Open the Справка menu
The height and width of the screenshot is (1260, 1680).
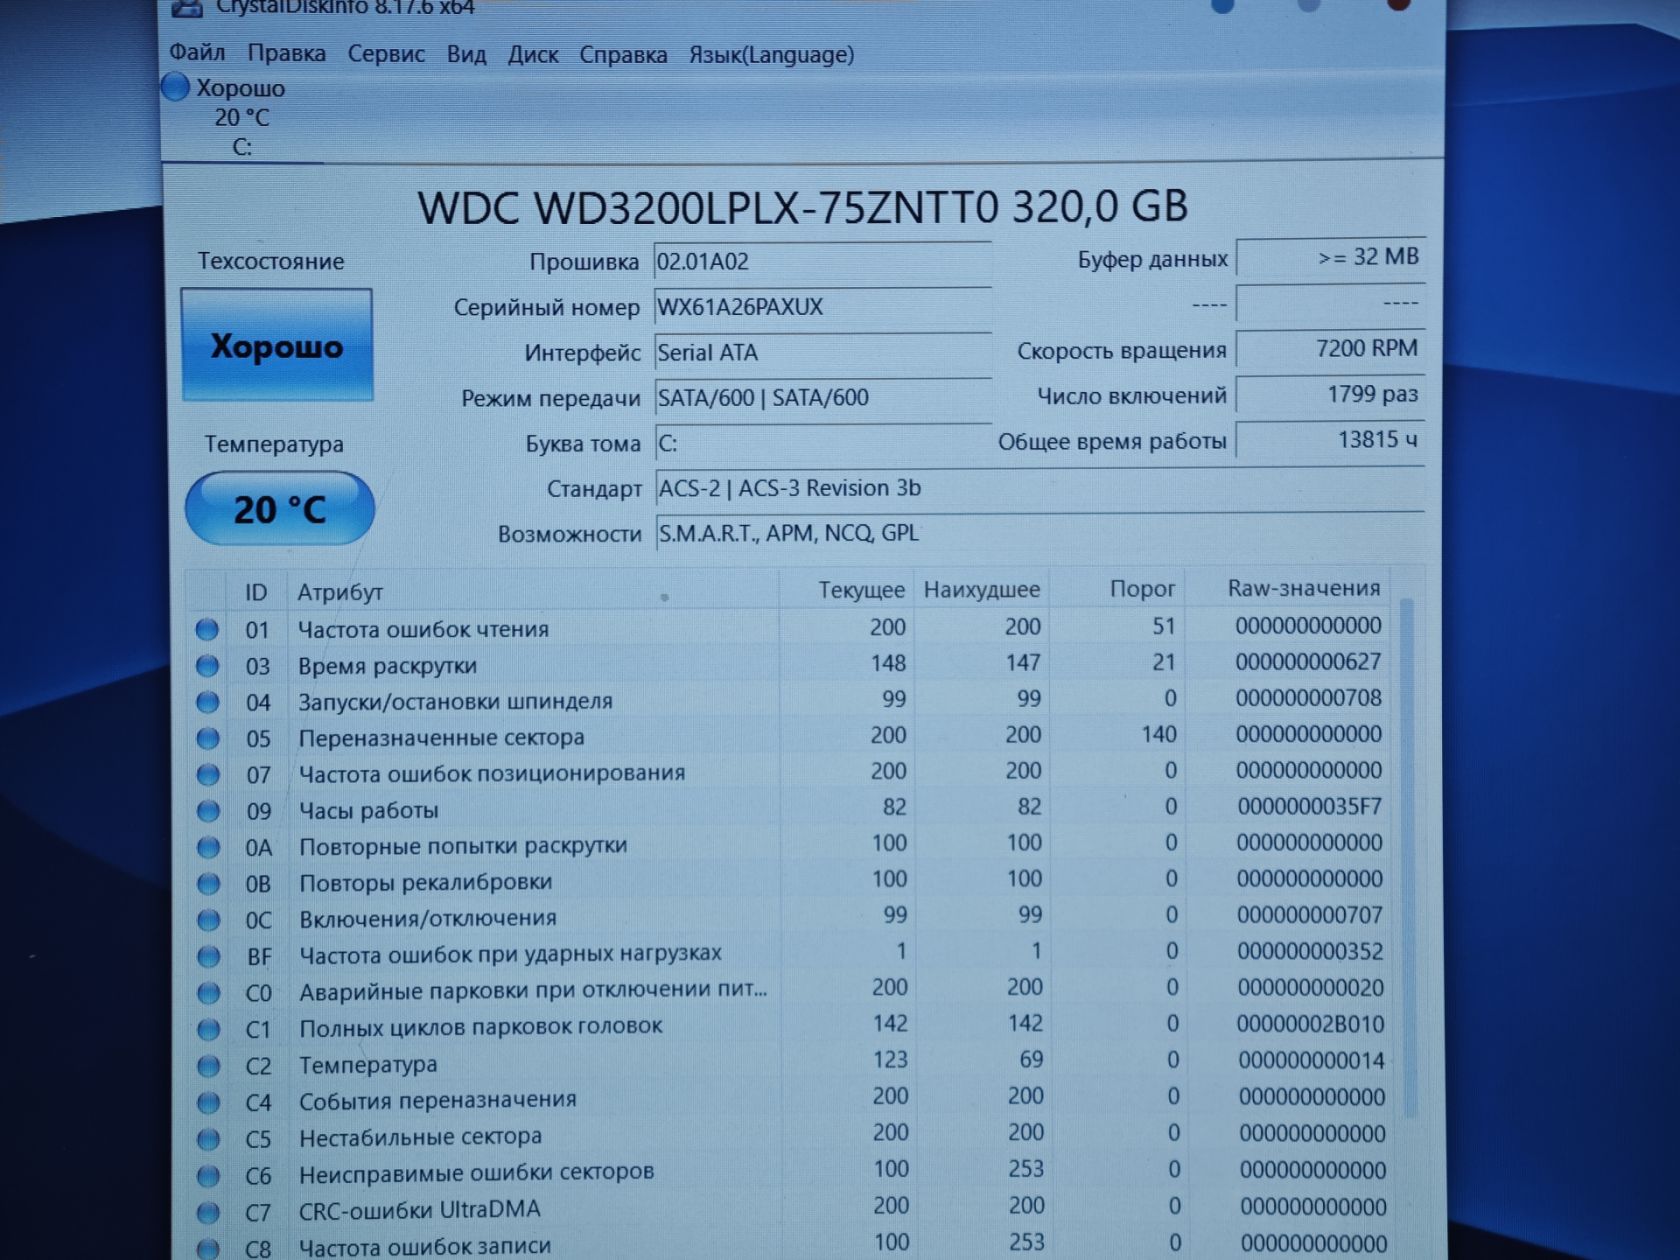coord(623,55)
